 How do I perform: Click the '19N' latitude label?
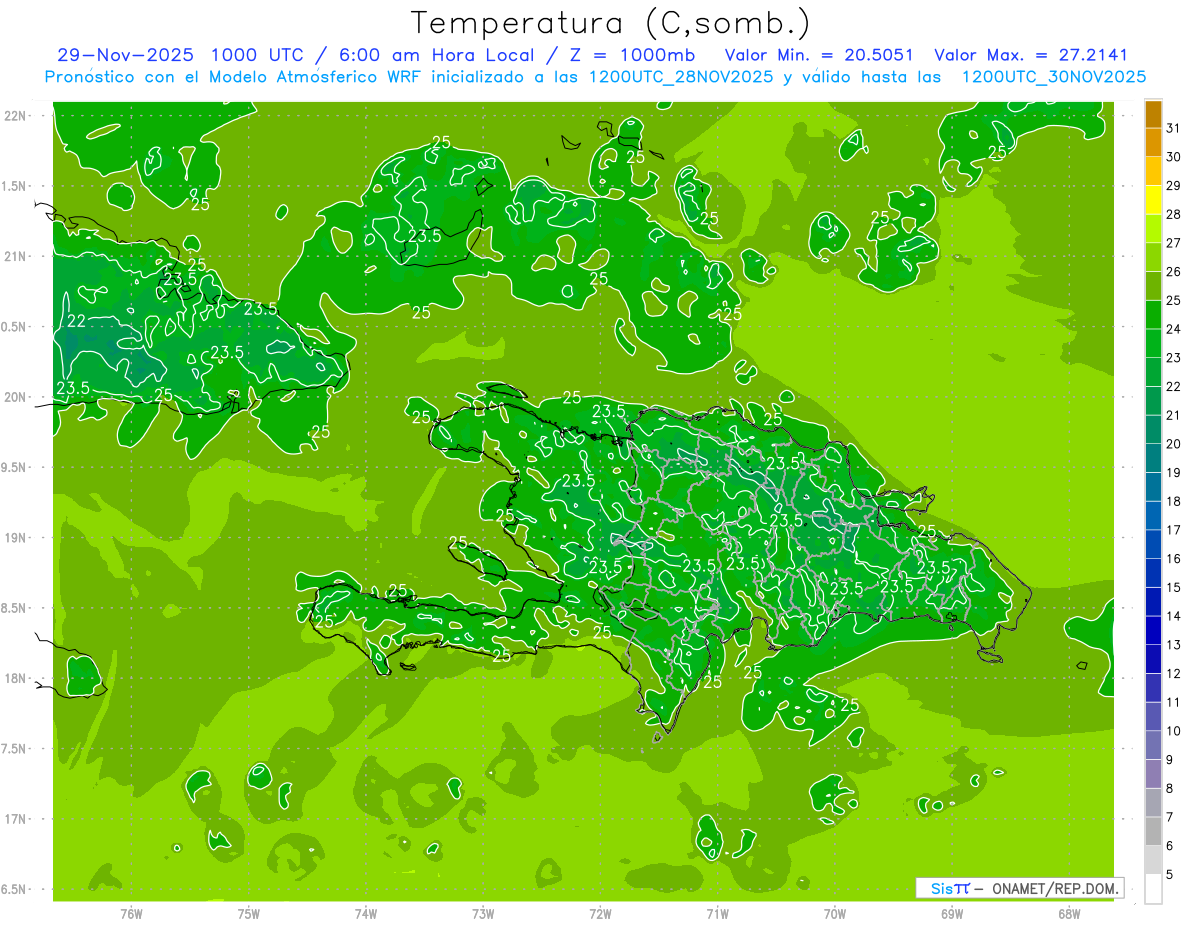click(x=14, y=538)
